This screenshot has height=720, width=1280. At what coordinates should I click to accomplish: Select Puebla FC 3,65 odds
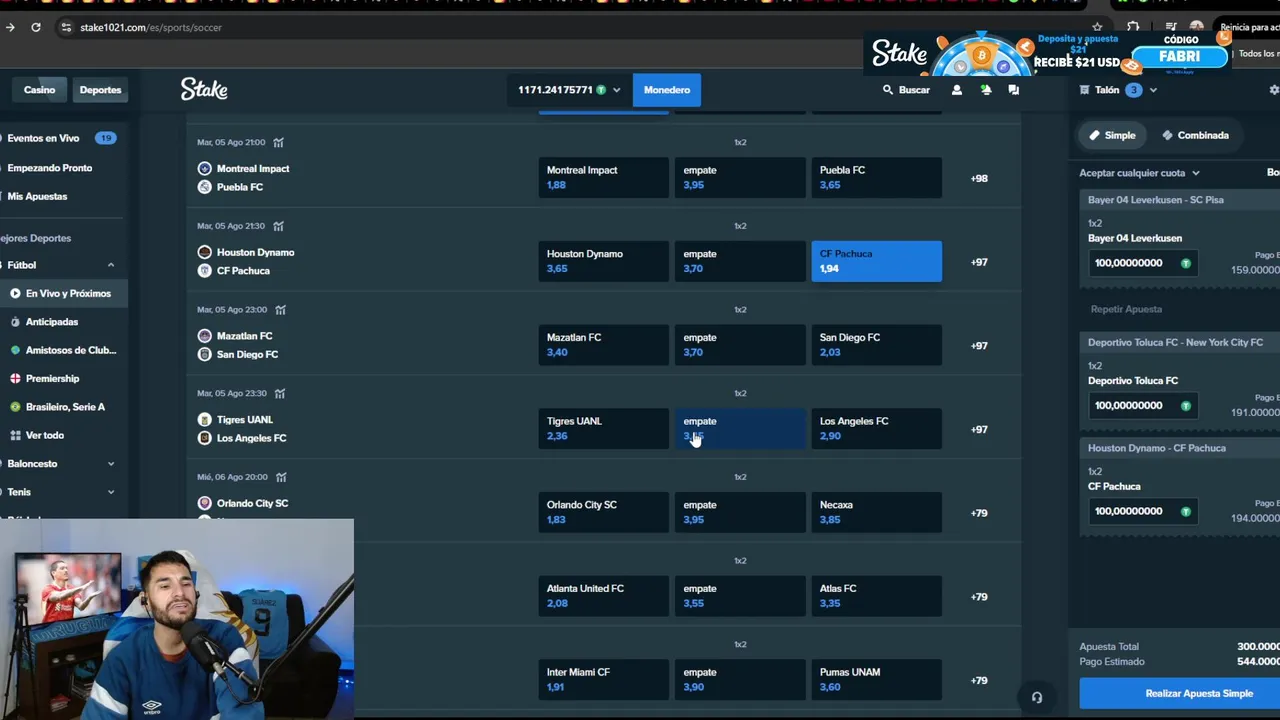876,177
